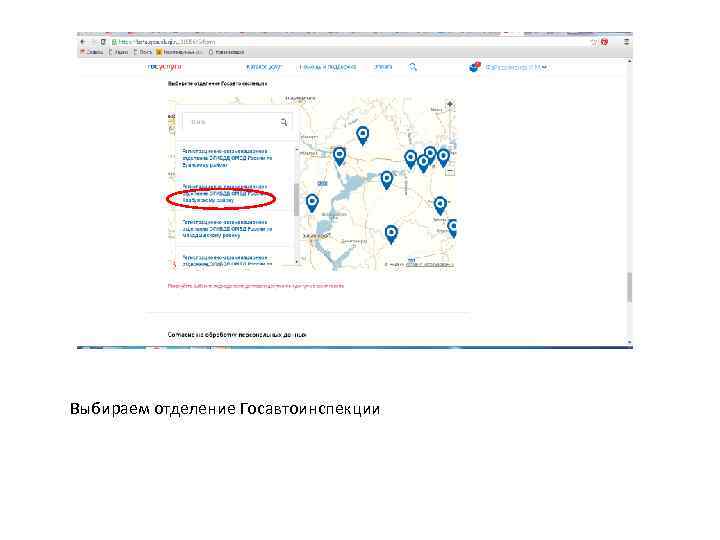
Task: Click the red extension icon near address bar
Action: (604, 42)
